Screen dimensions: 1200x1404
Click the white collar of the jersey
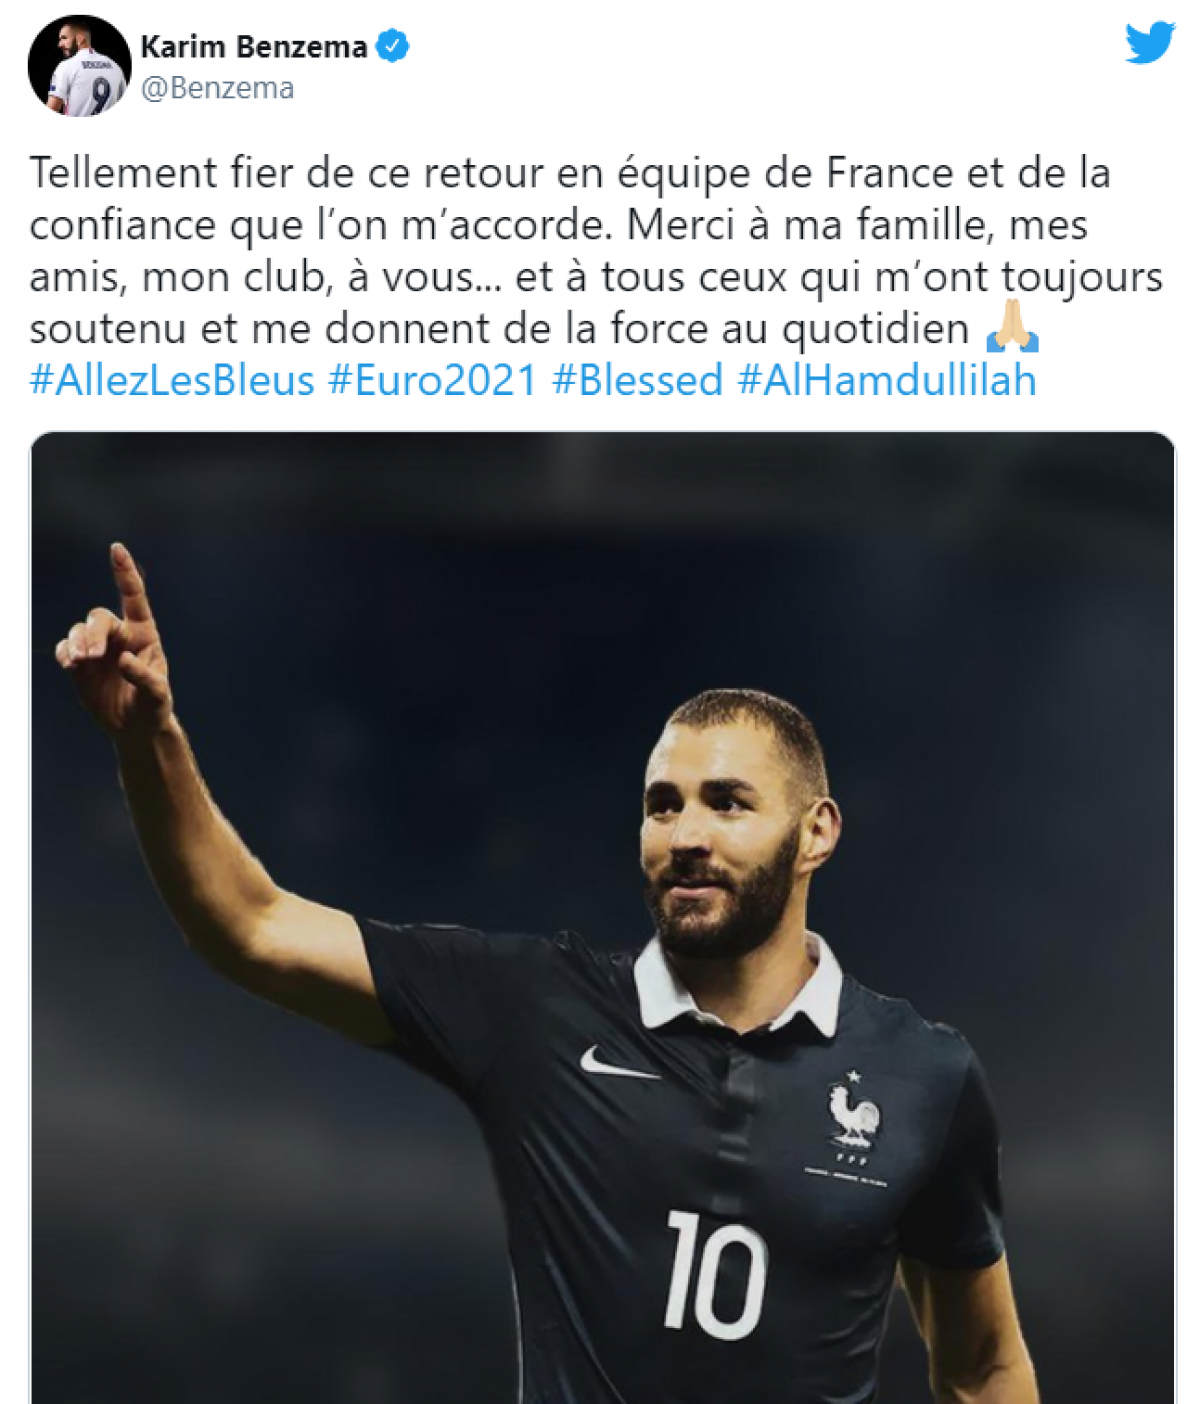pyautogui.click(x=738, y=985)
